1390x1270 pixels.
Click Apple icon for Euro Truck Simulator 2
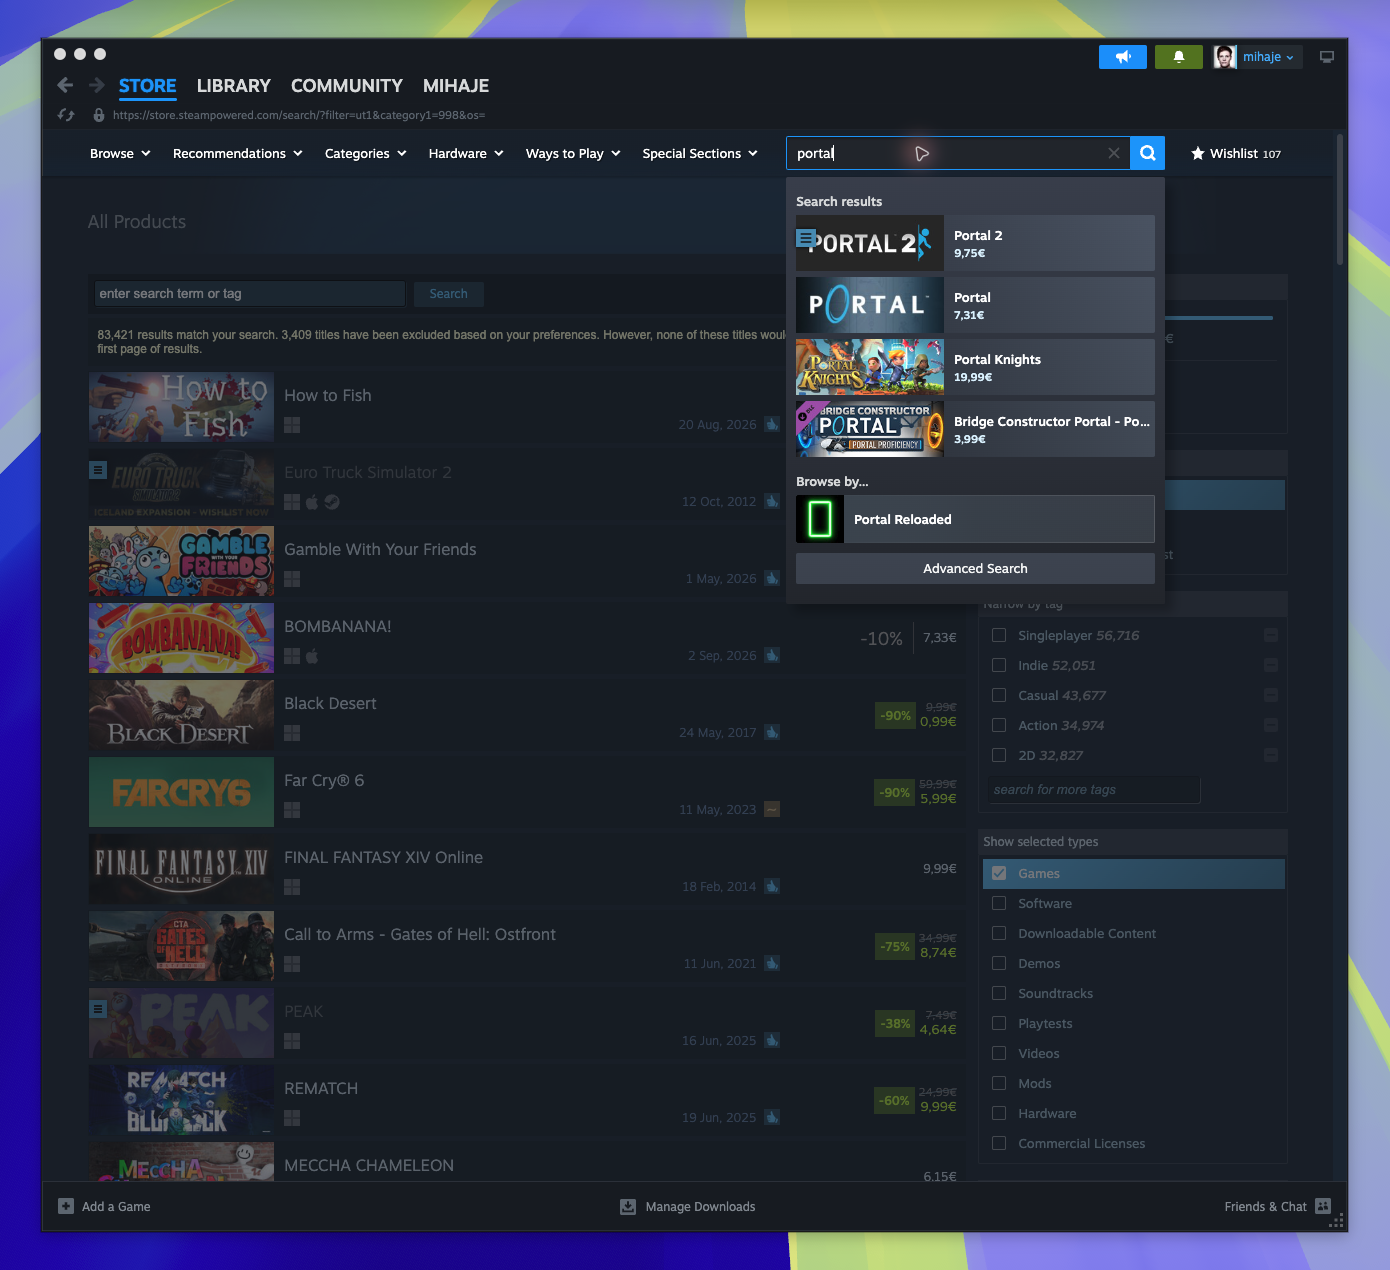click(312, 502)
